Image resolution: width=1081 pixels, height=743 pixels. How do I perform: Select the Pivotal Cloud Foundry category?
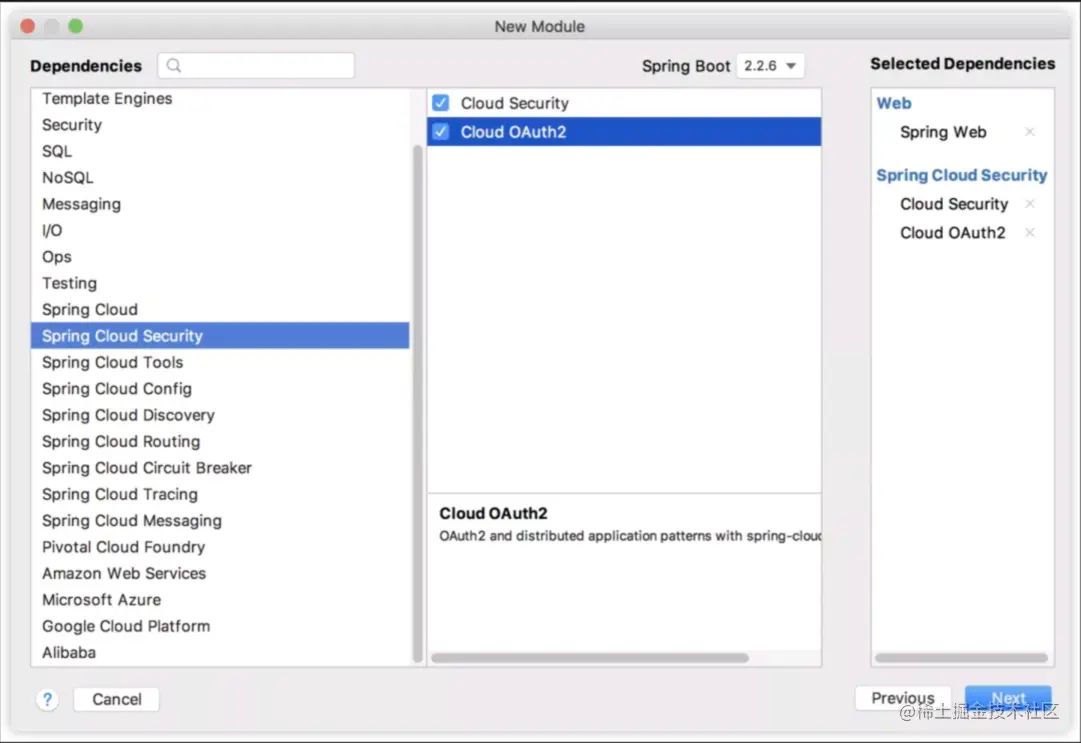(x=220, y=547)
